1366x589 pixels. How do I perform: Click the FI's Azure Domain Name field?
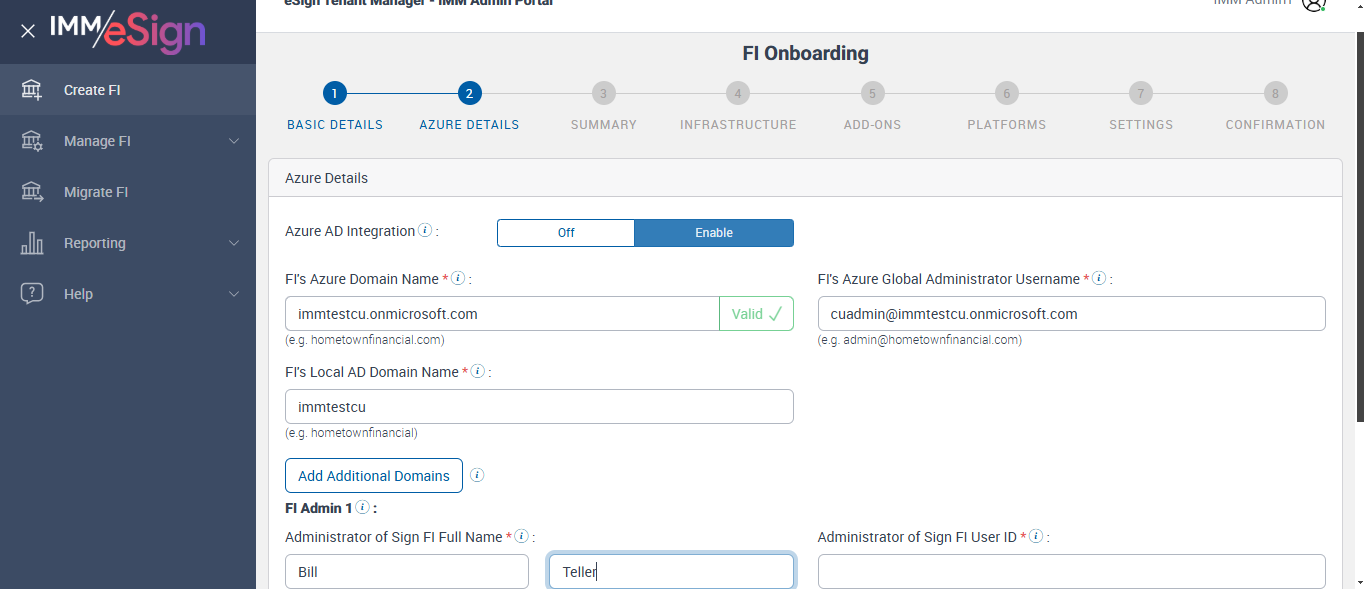(x=502, y=314)
